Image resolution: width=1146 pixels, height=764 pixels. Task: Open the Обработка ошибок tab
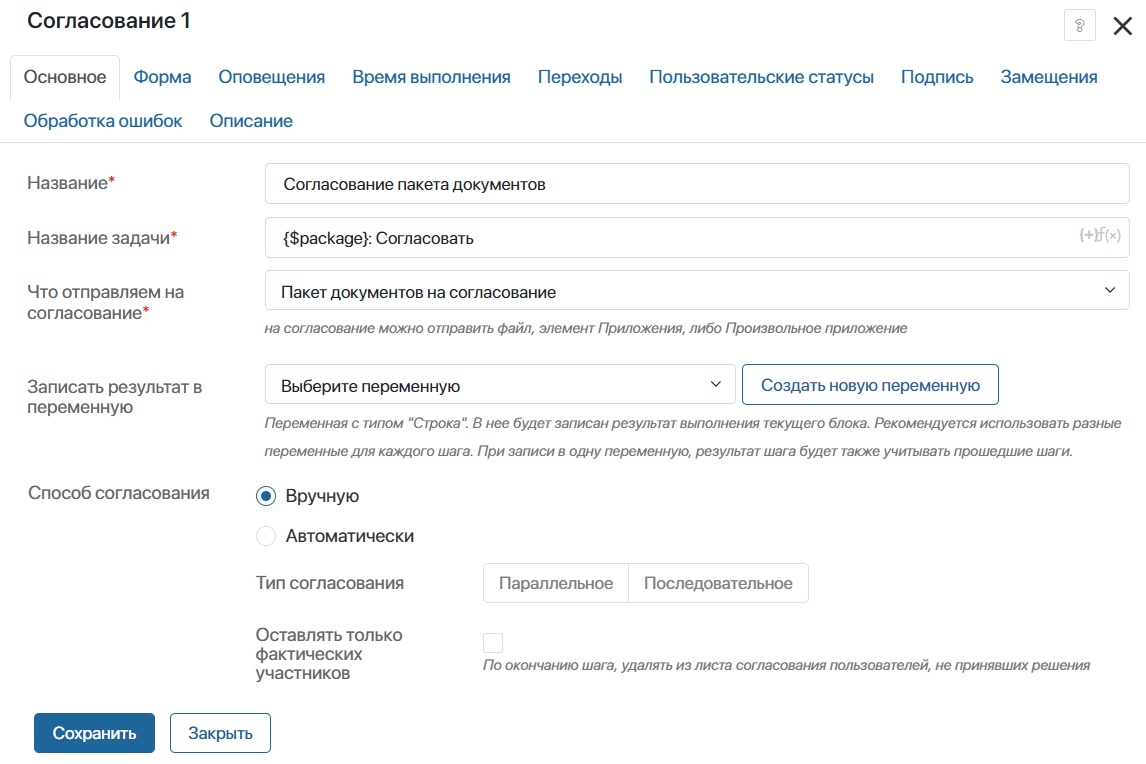(103, 121)
